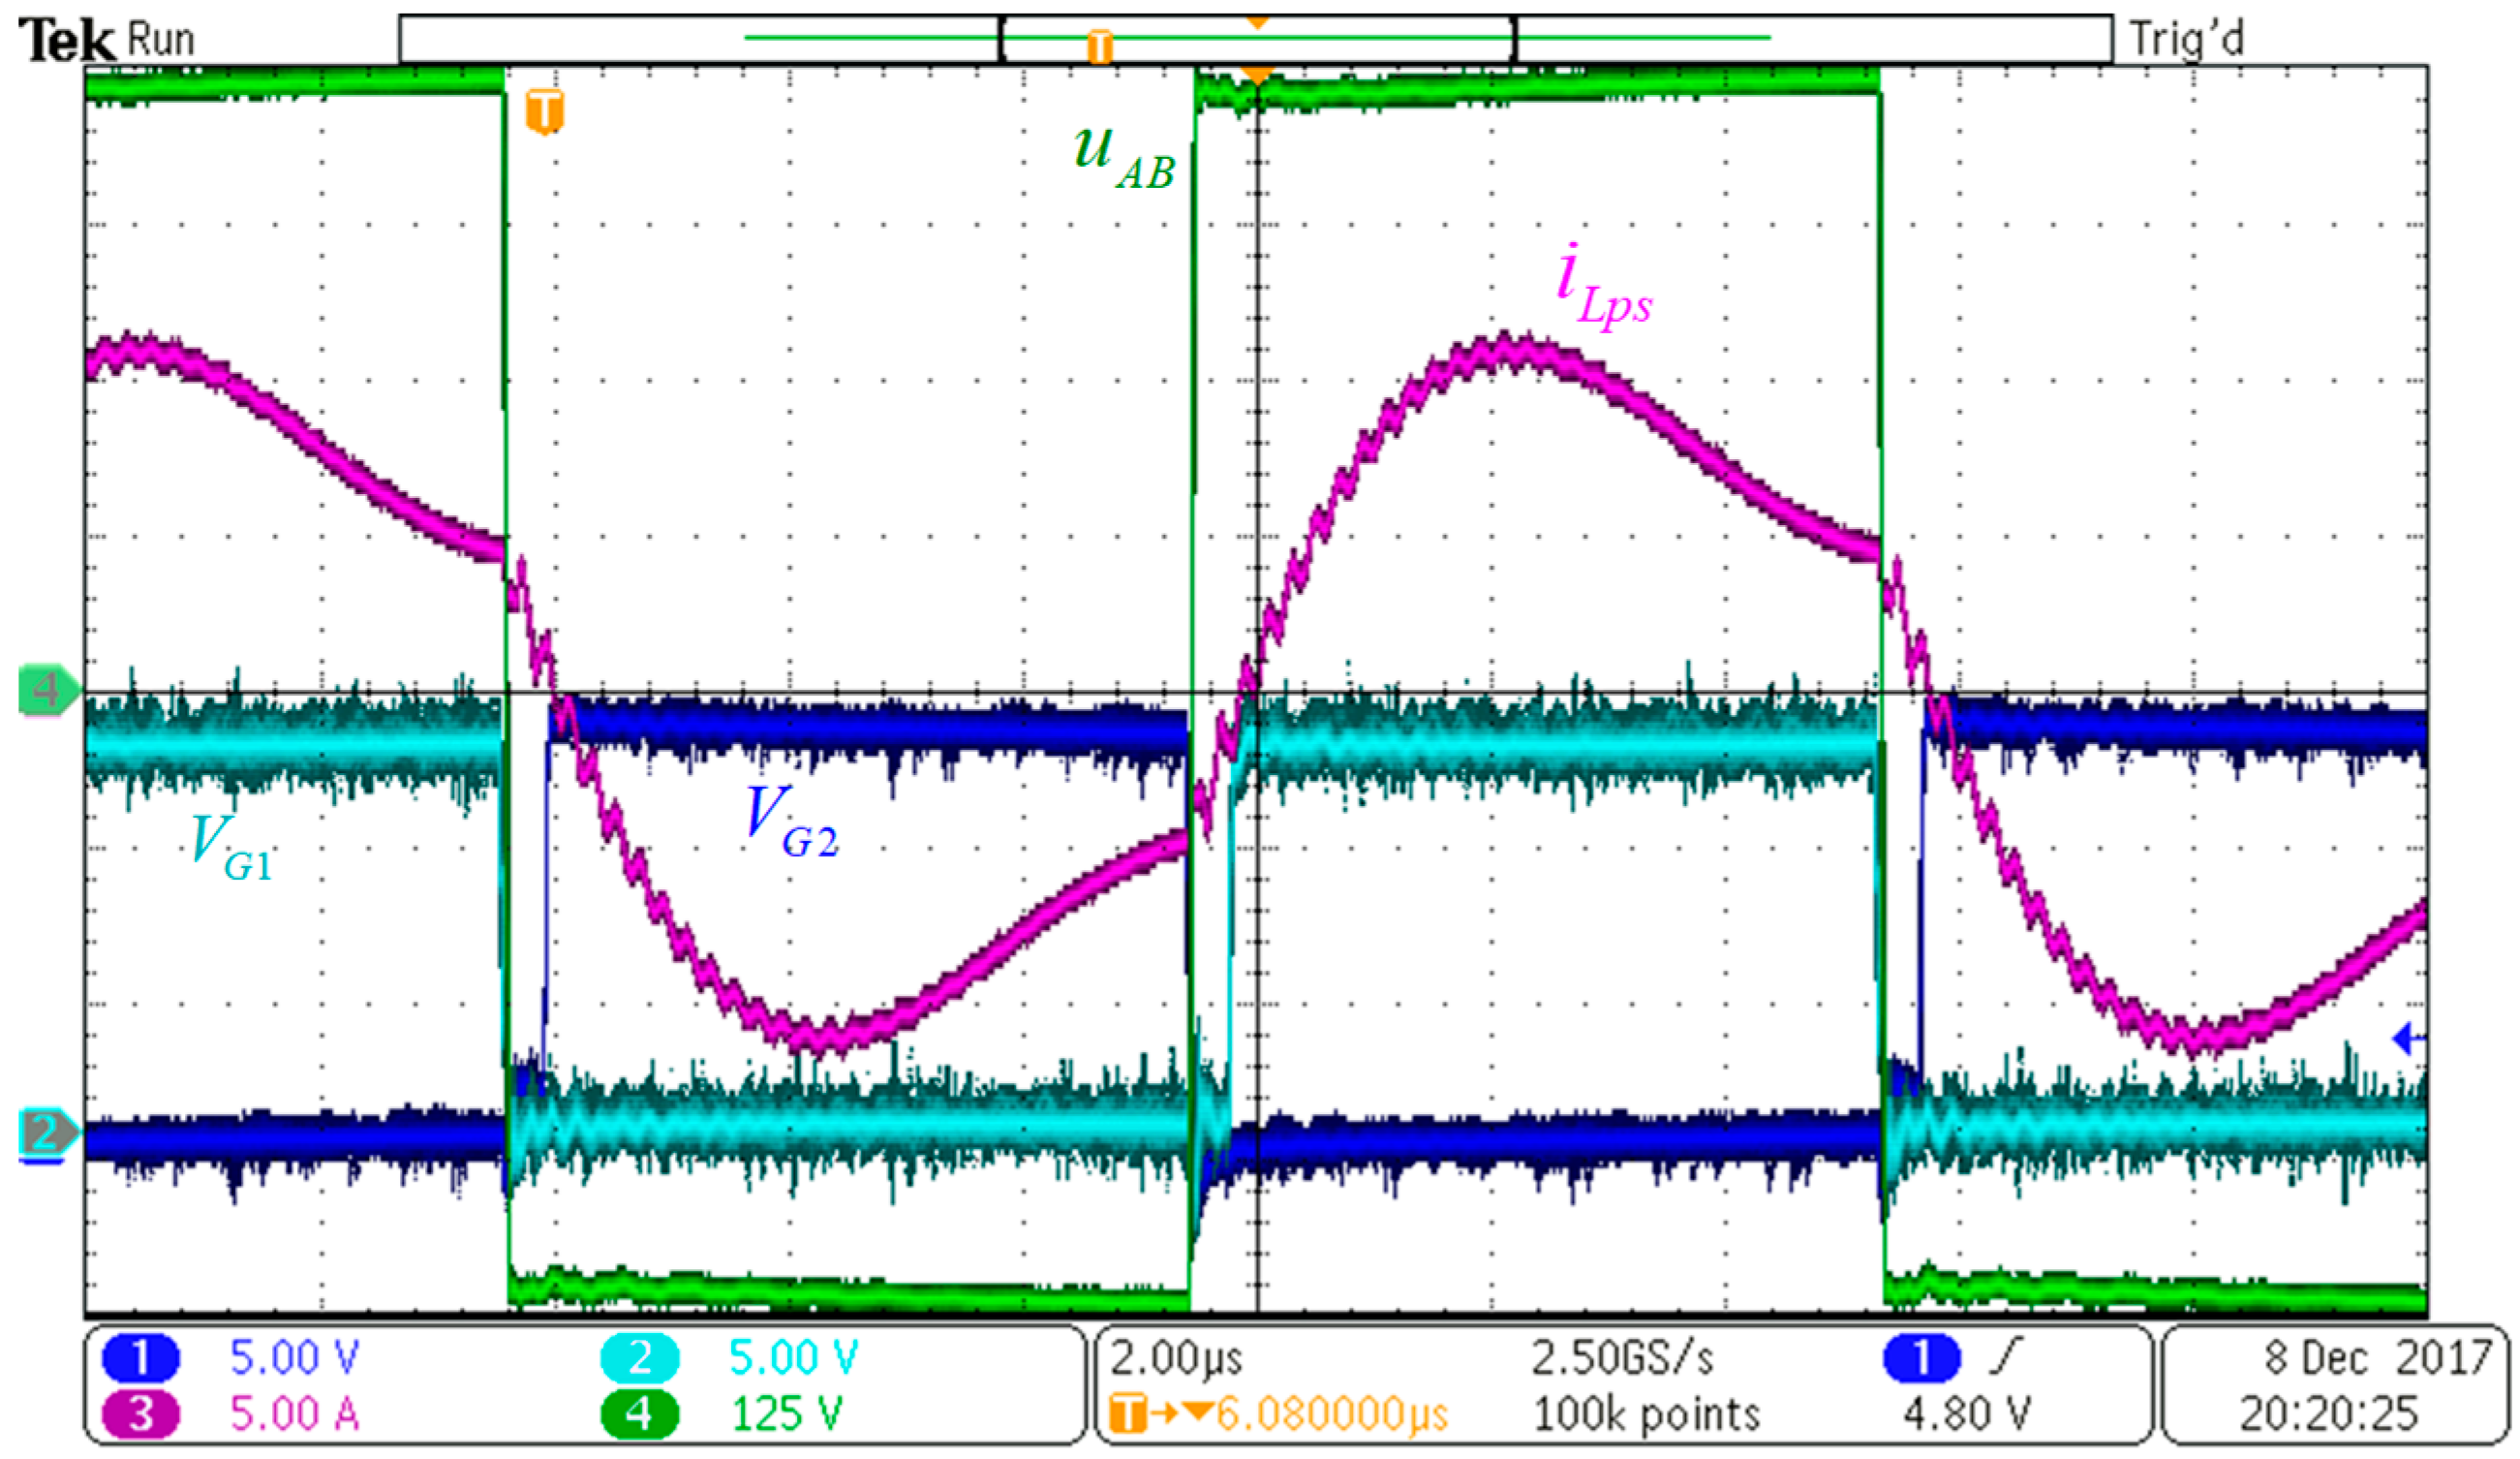2520x1459 pixels.
Task: Click the magenta channel 3 badge
Action: click(140, 1414)
